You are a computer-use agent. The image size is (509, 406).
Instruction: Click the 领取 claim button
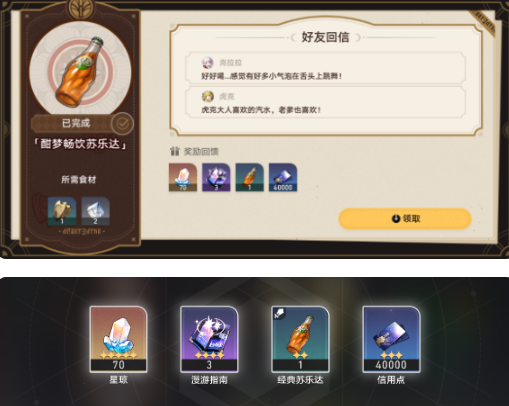coord(405,219)
